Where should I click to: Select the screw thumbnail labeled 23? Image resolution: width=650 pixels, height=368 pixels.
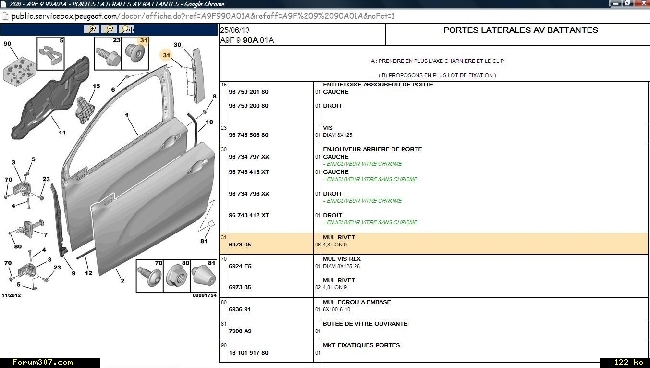[108, 53]
